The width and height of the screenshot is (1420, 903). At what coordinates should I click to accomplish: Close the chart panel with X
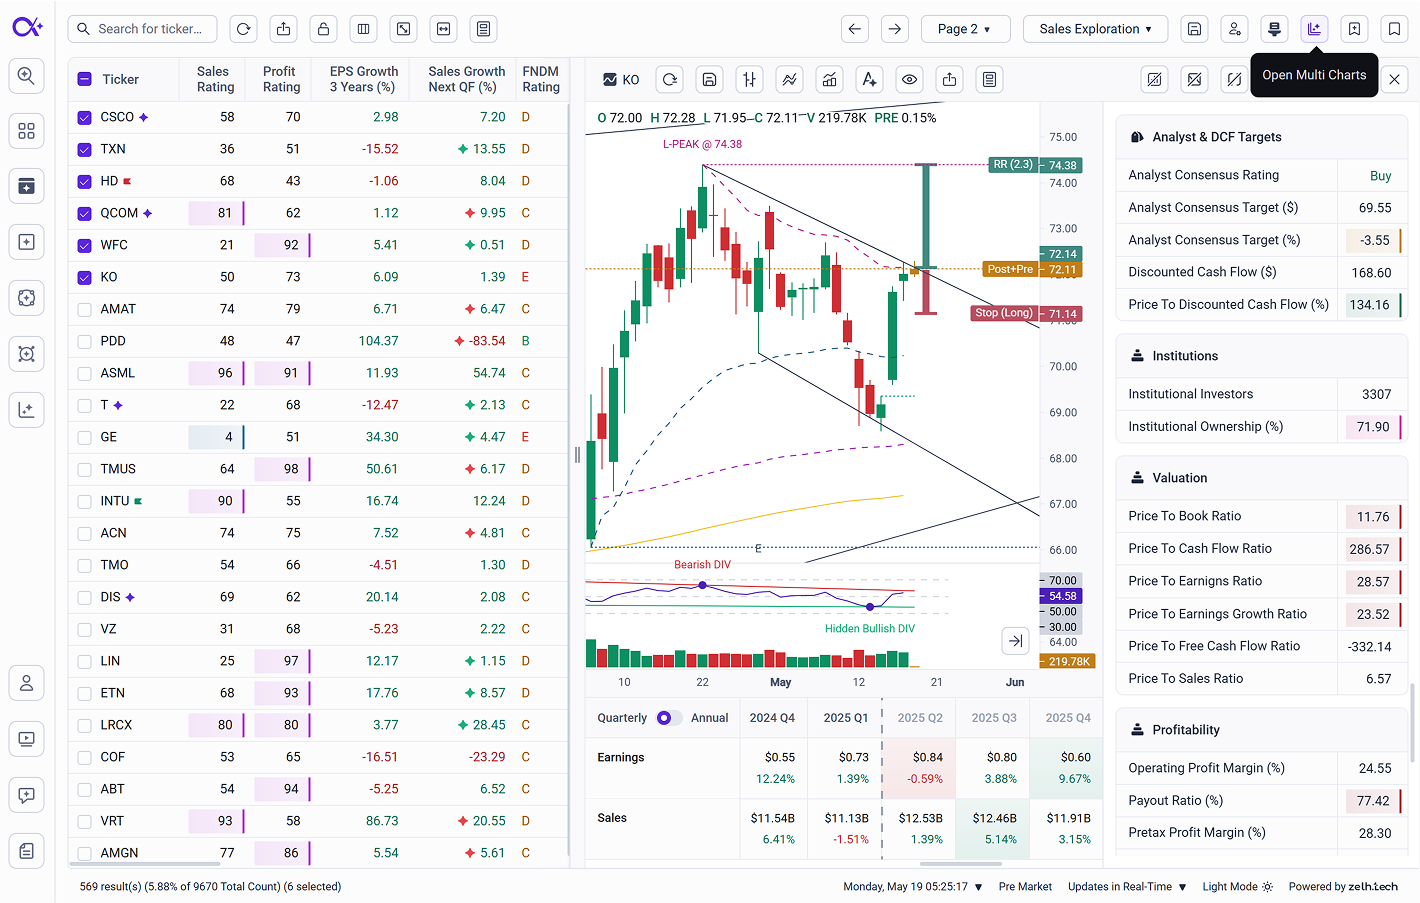click(1395, 79)
